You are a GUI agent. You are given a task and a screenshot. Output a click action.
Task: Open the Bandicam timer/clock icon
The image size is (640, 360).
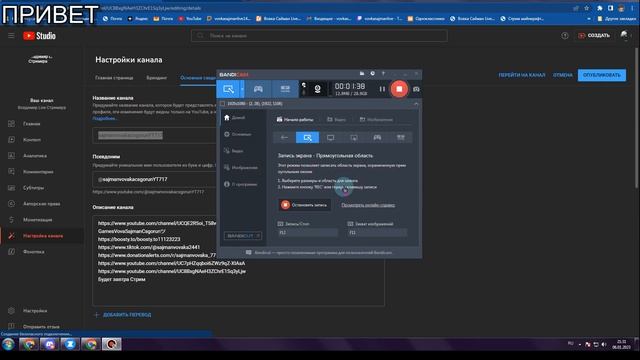tap(372, 73)
